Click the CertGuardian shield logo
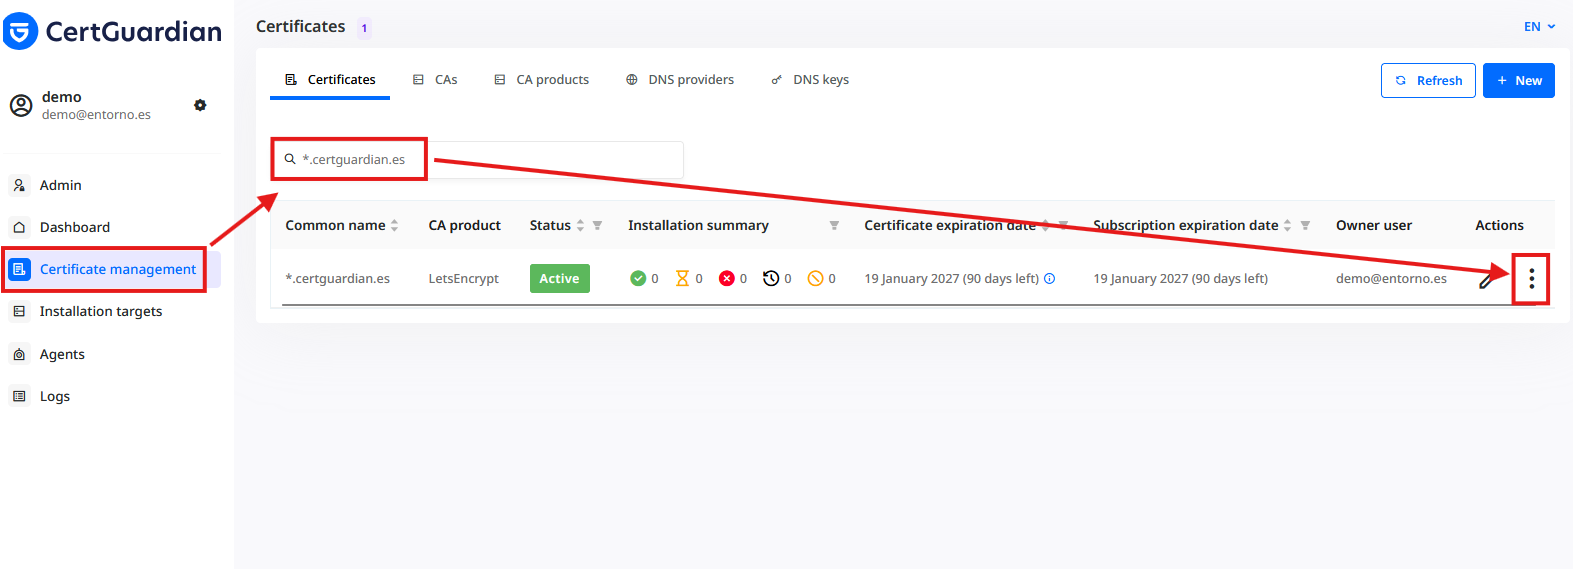1573x569 pixels. pyautogui.click(x=21, y=31)
